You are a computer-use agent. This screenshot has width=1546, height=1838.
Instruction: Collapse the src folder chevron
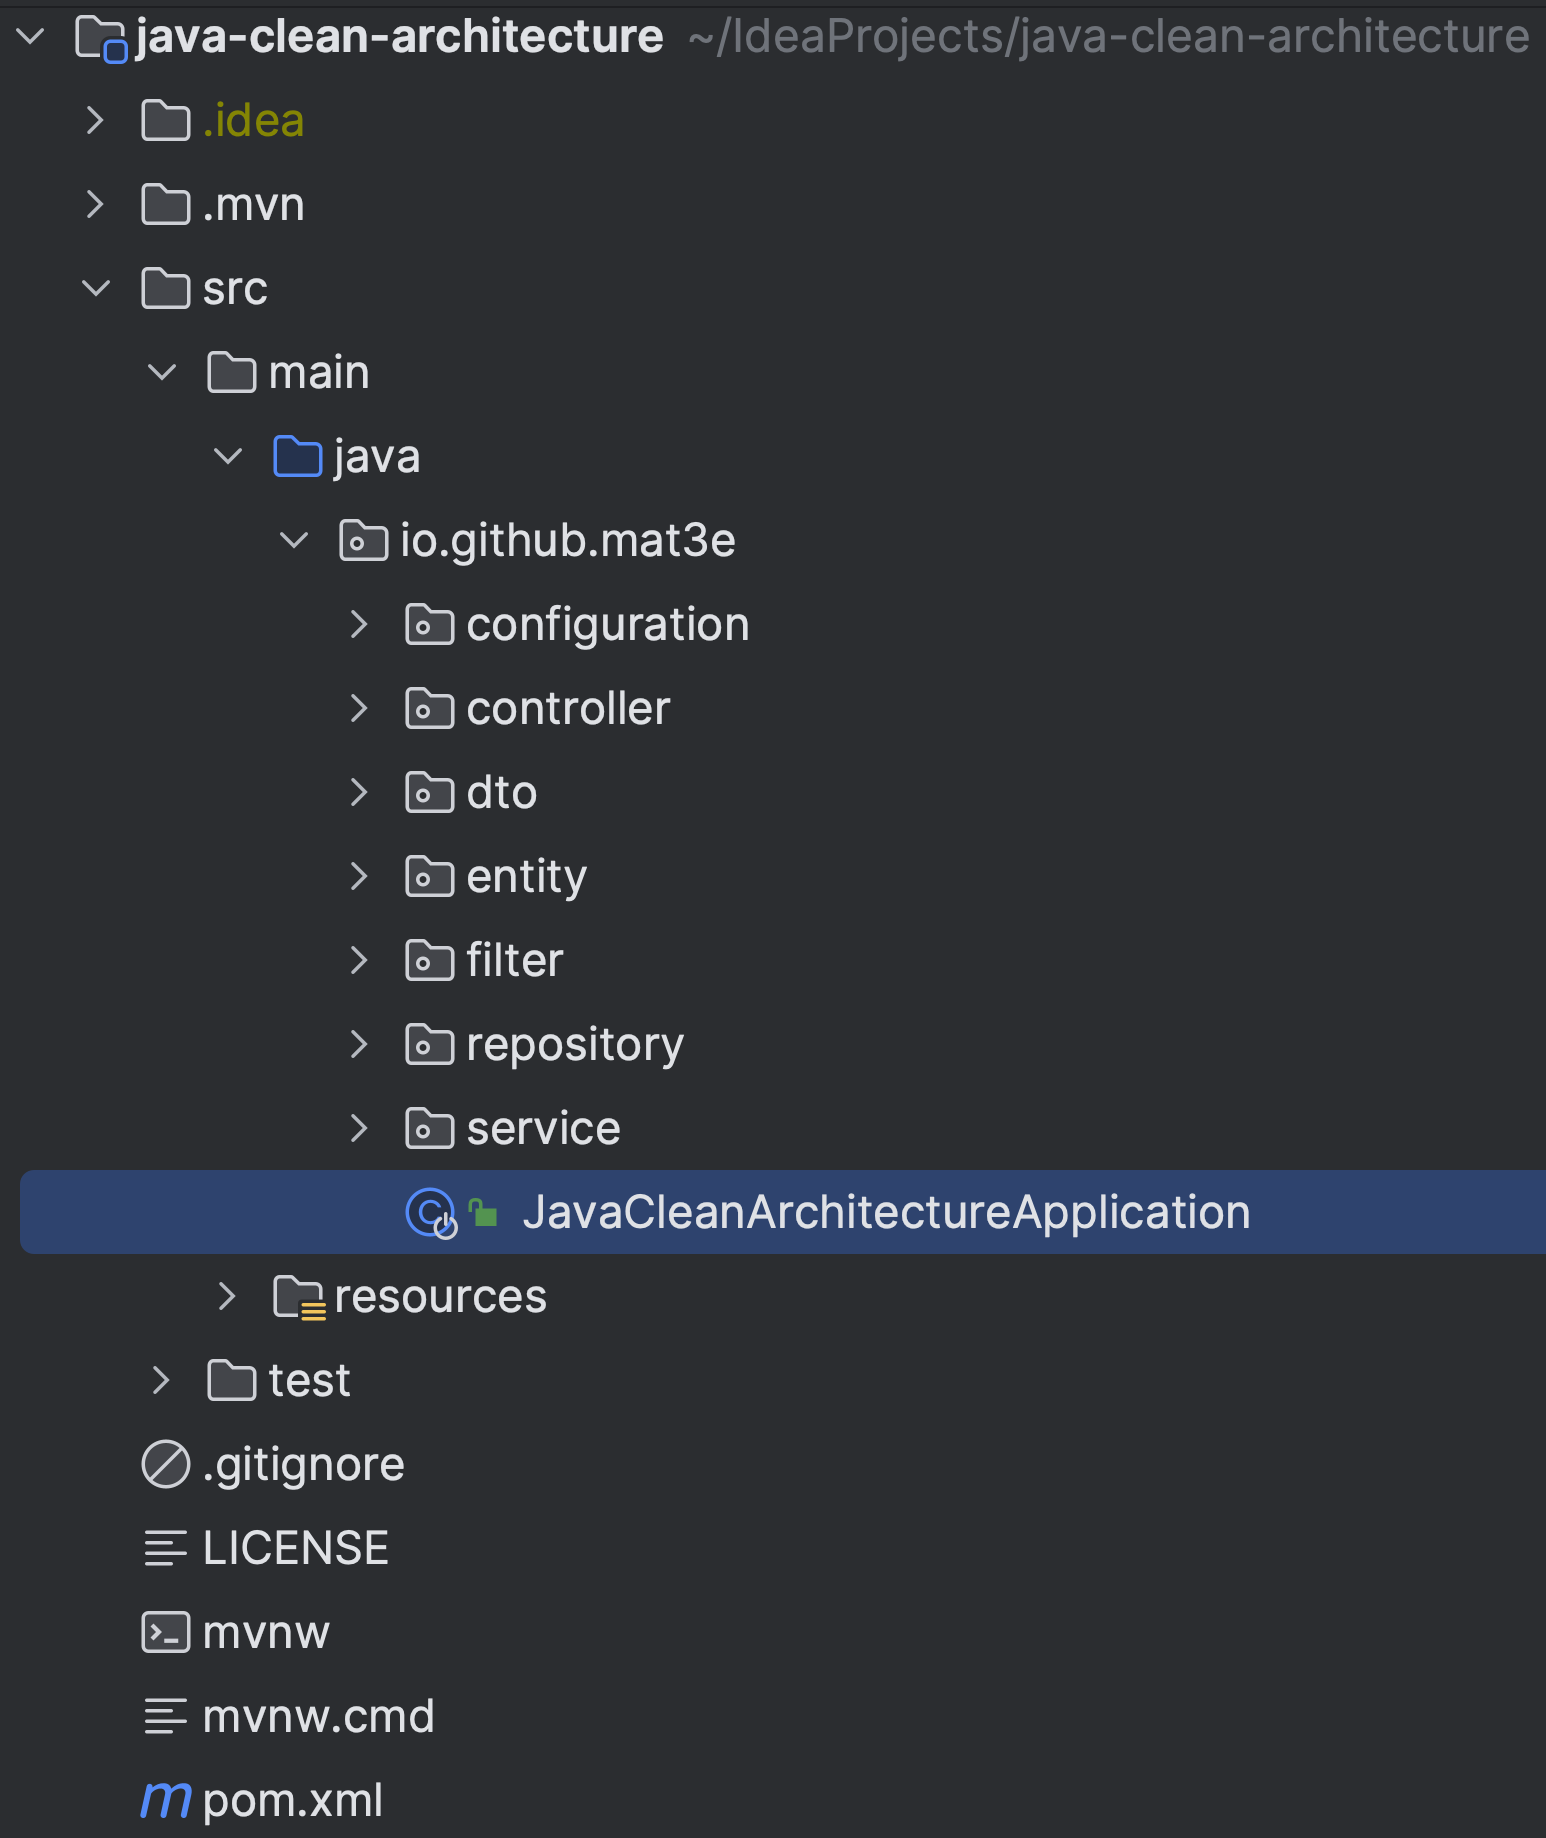[x=96, y=289]
